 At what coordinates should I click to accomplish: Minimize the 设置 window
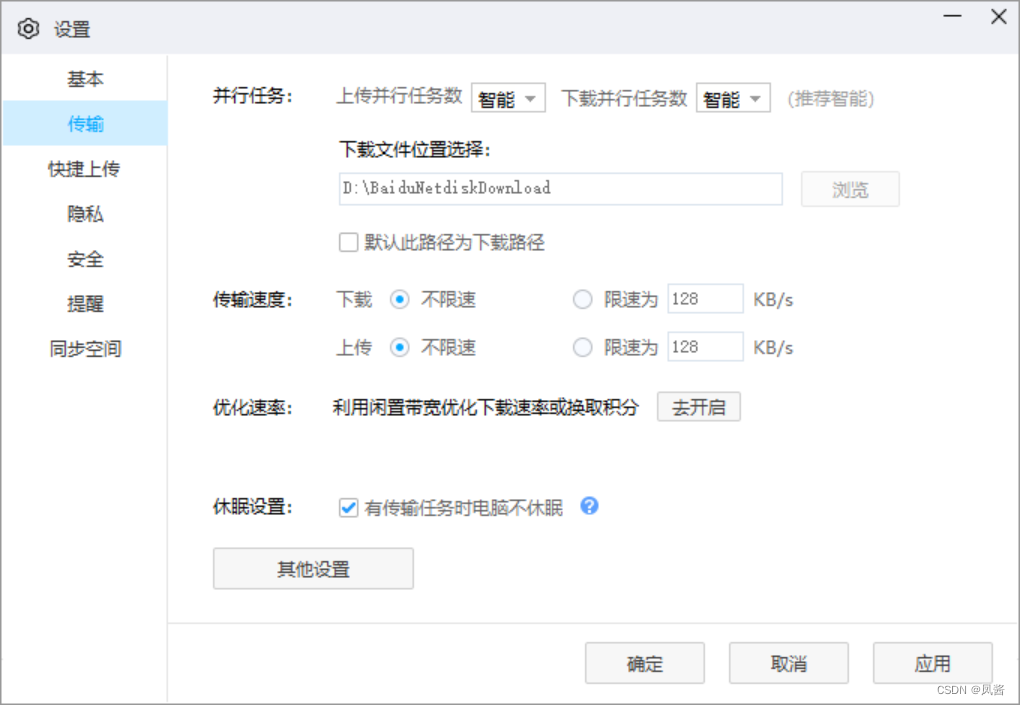[952, 16]
